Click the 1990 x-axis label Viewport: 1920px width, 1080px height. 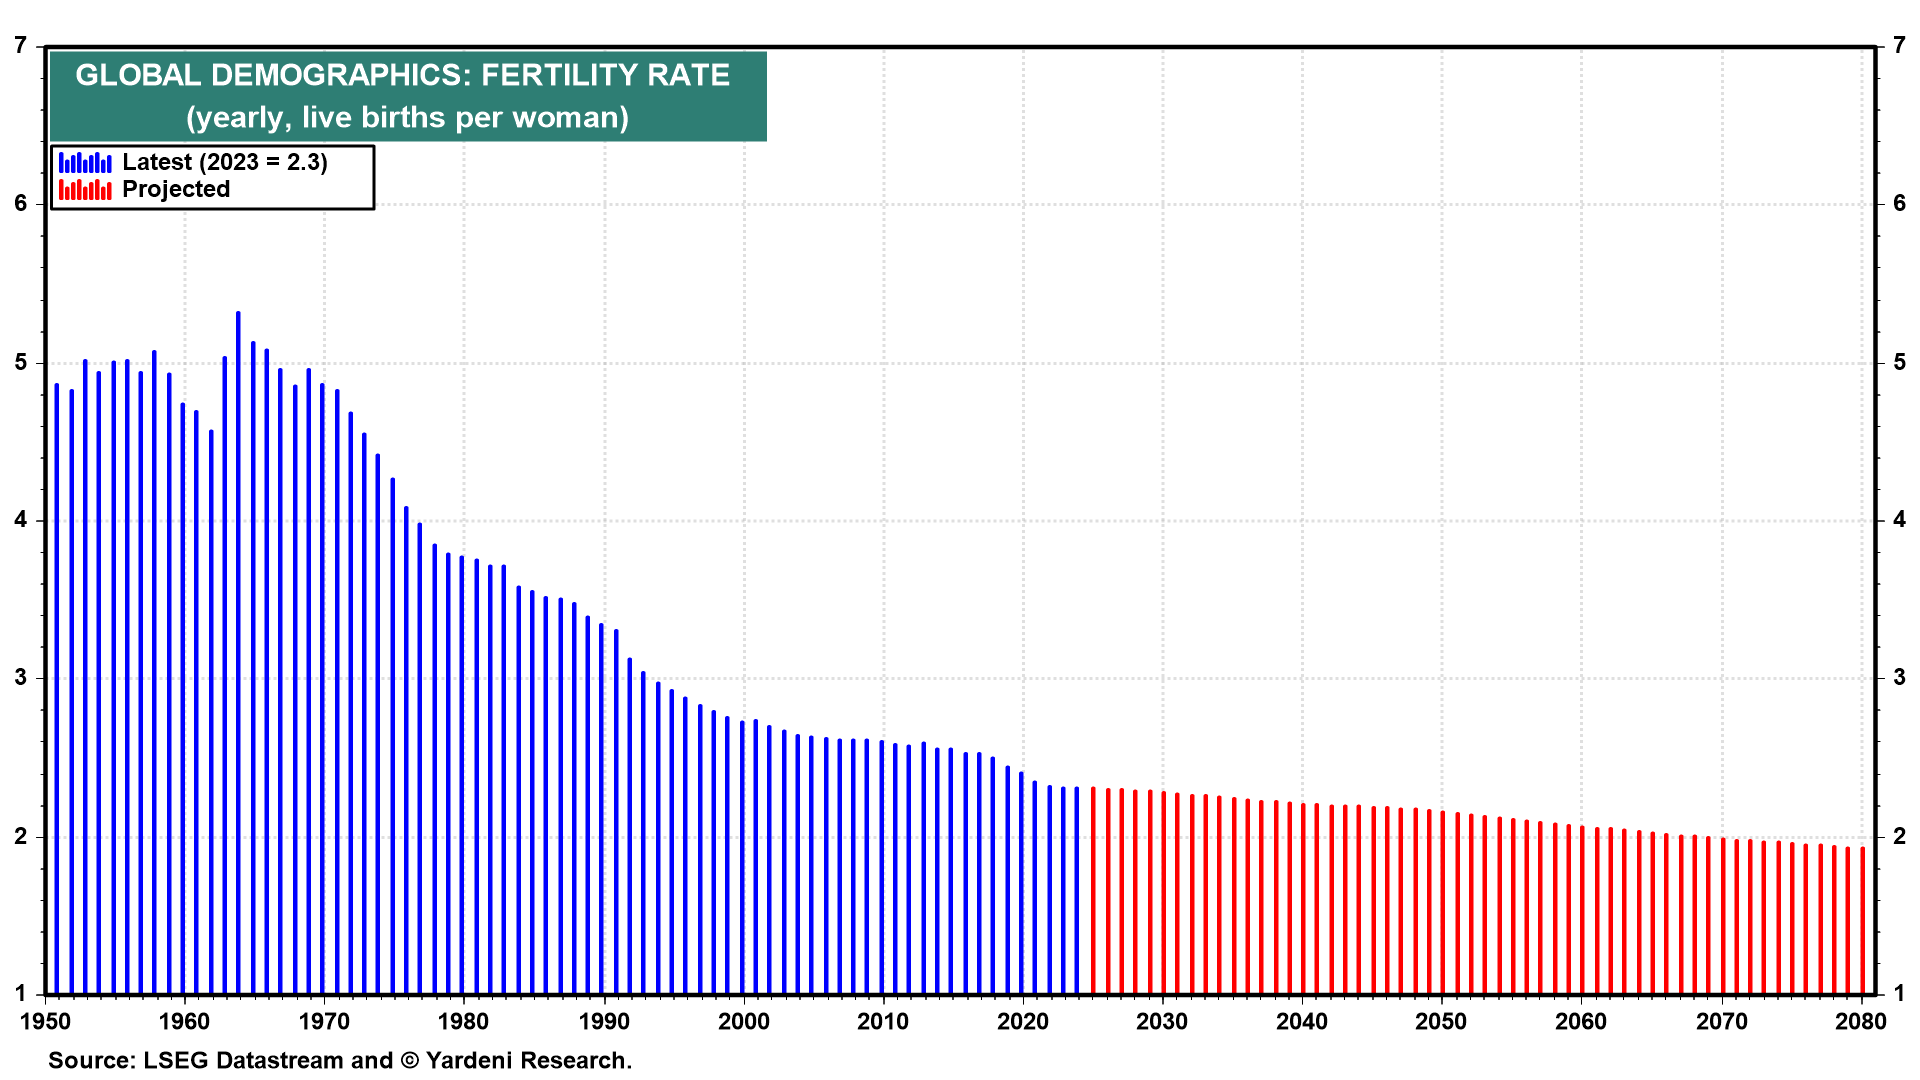tap(604, 1022)
